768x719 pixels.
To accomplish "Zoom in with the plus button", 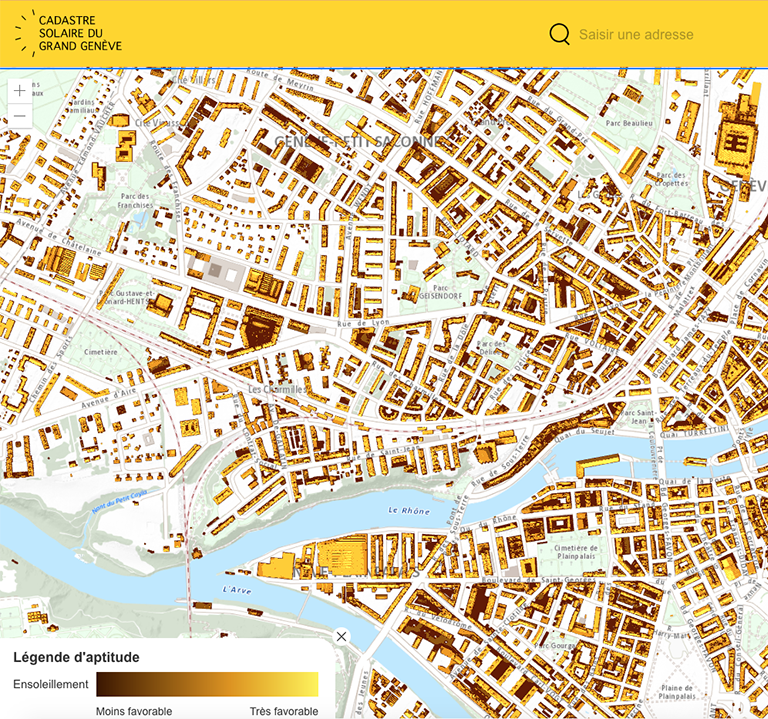I will point(20,91).
